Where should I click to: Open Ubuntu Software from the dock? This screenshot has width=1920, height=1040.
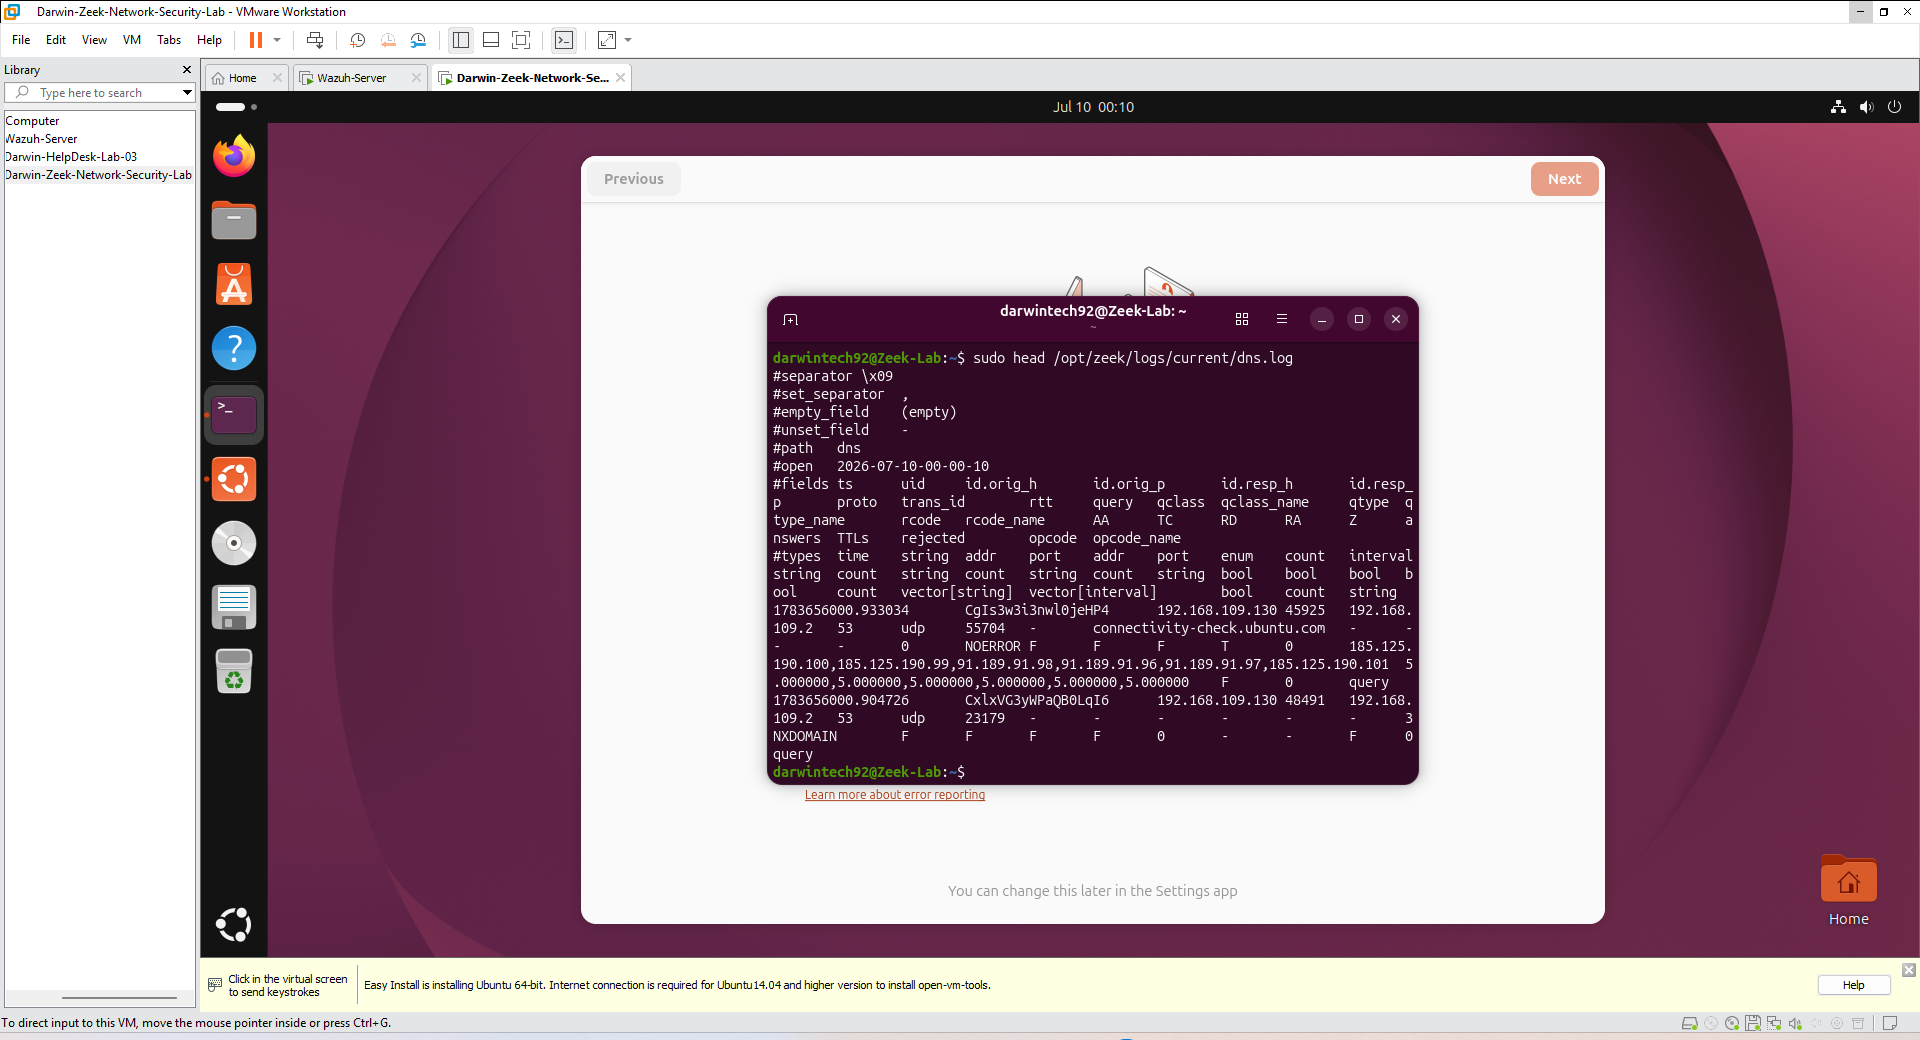pyautogui.click(x=234, y=285)
